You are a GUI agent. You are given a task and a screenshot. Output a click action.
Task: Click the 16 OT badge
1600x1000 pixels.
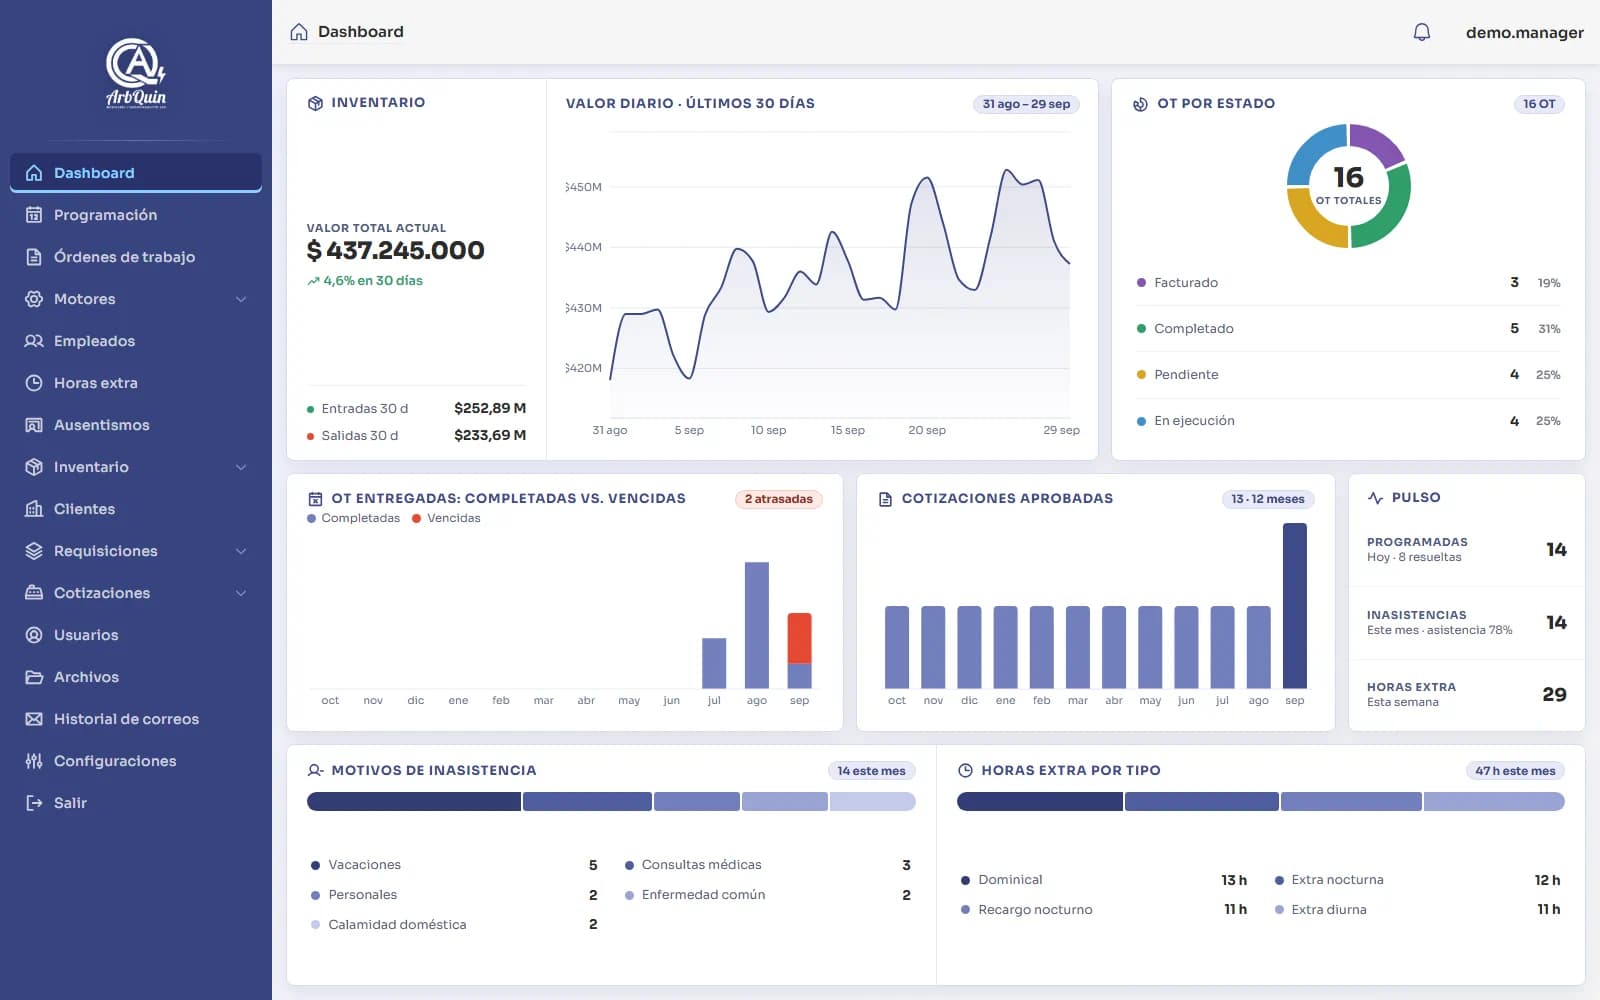(1539, 104)
